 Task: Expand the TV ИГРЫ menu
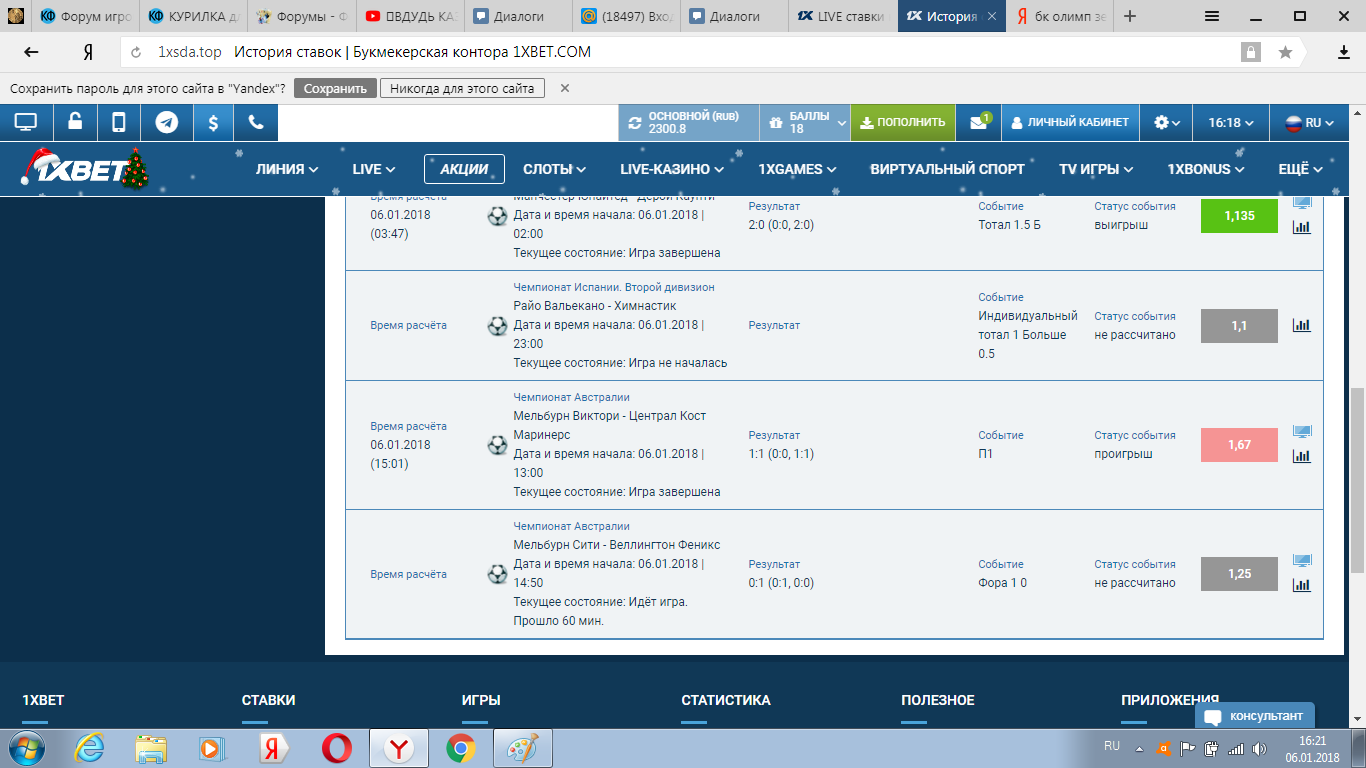pyautogui.click(x=1096, y=169)
